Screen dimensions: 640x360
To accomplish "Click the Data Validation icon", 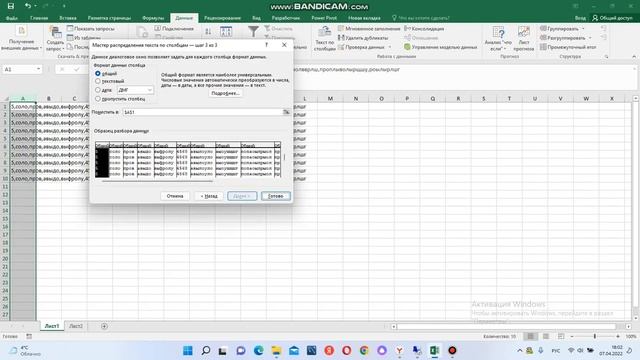I will [x=341, y=47].
